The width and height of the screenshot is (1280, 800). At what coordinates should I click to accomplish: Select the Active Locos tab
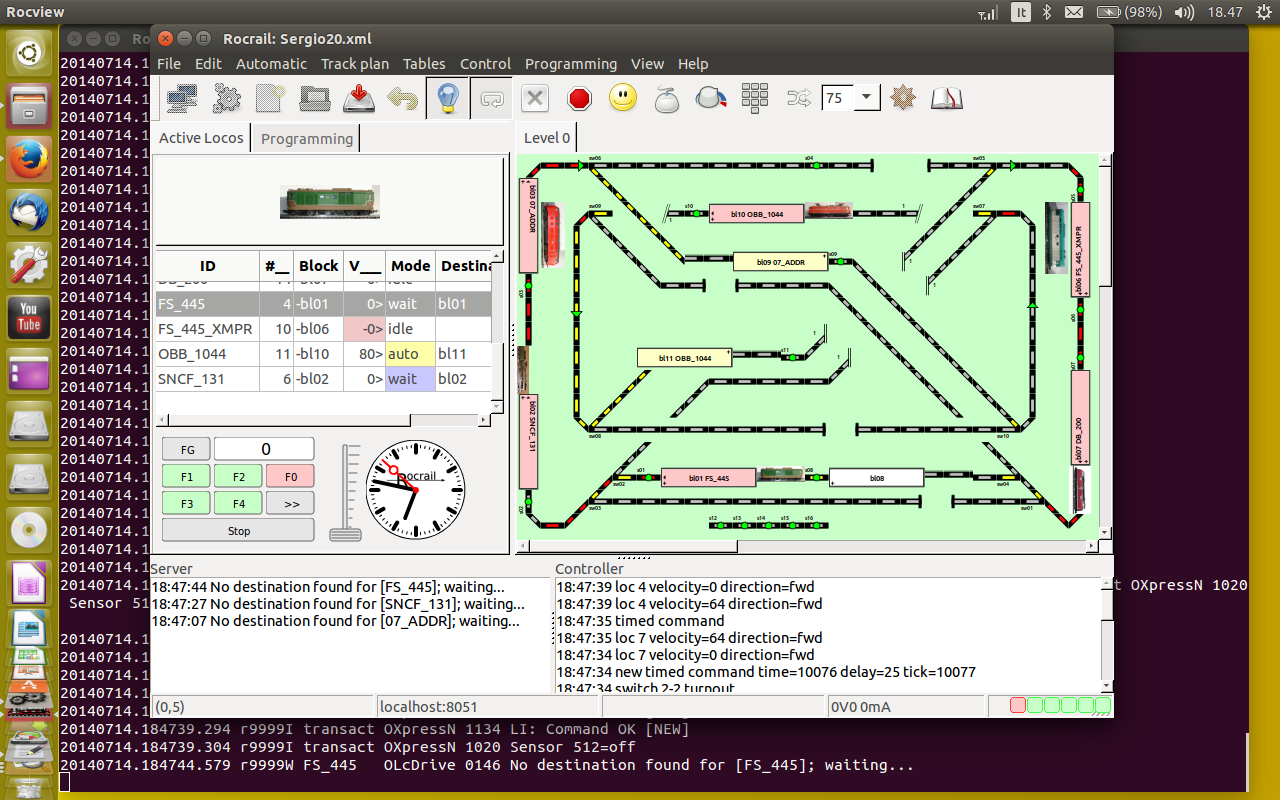point(201,137)
